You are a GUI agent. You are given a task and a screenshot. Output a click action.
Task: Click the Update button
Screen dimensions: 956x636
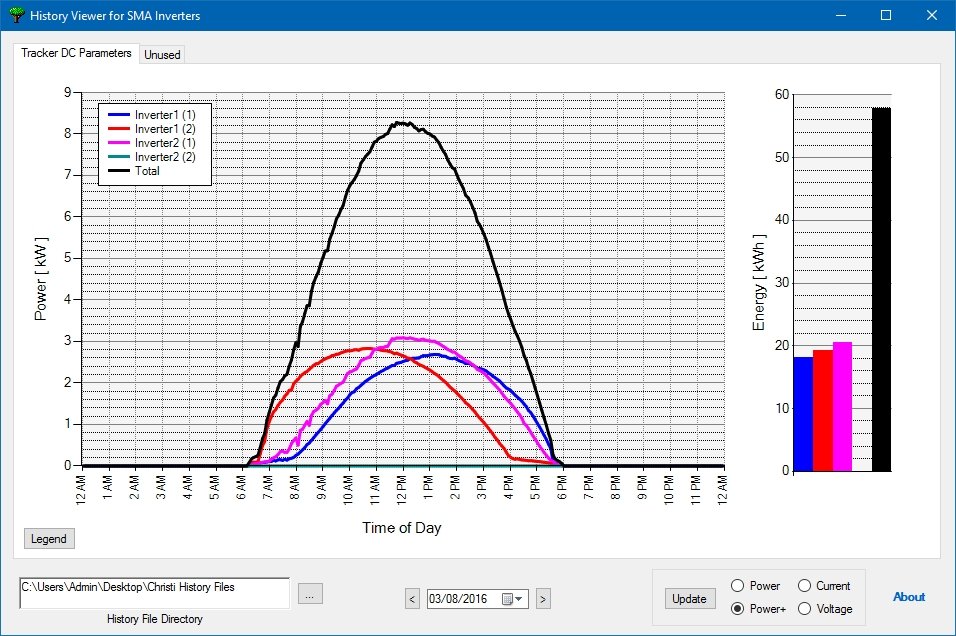point(689,599)
